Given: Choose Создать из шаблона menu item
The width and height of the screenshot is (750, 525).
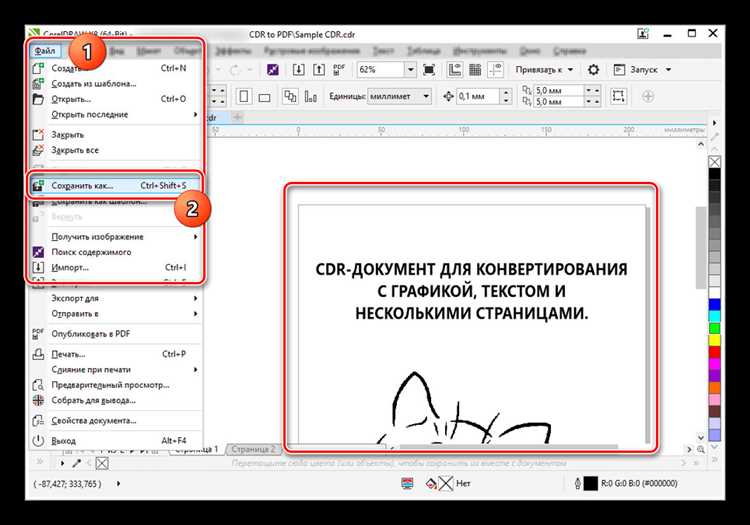Looking at the screenshot, I should (115, 84).
